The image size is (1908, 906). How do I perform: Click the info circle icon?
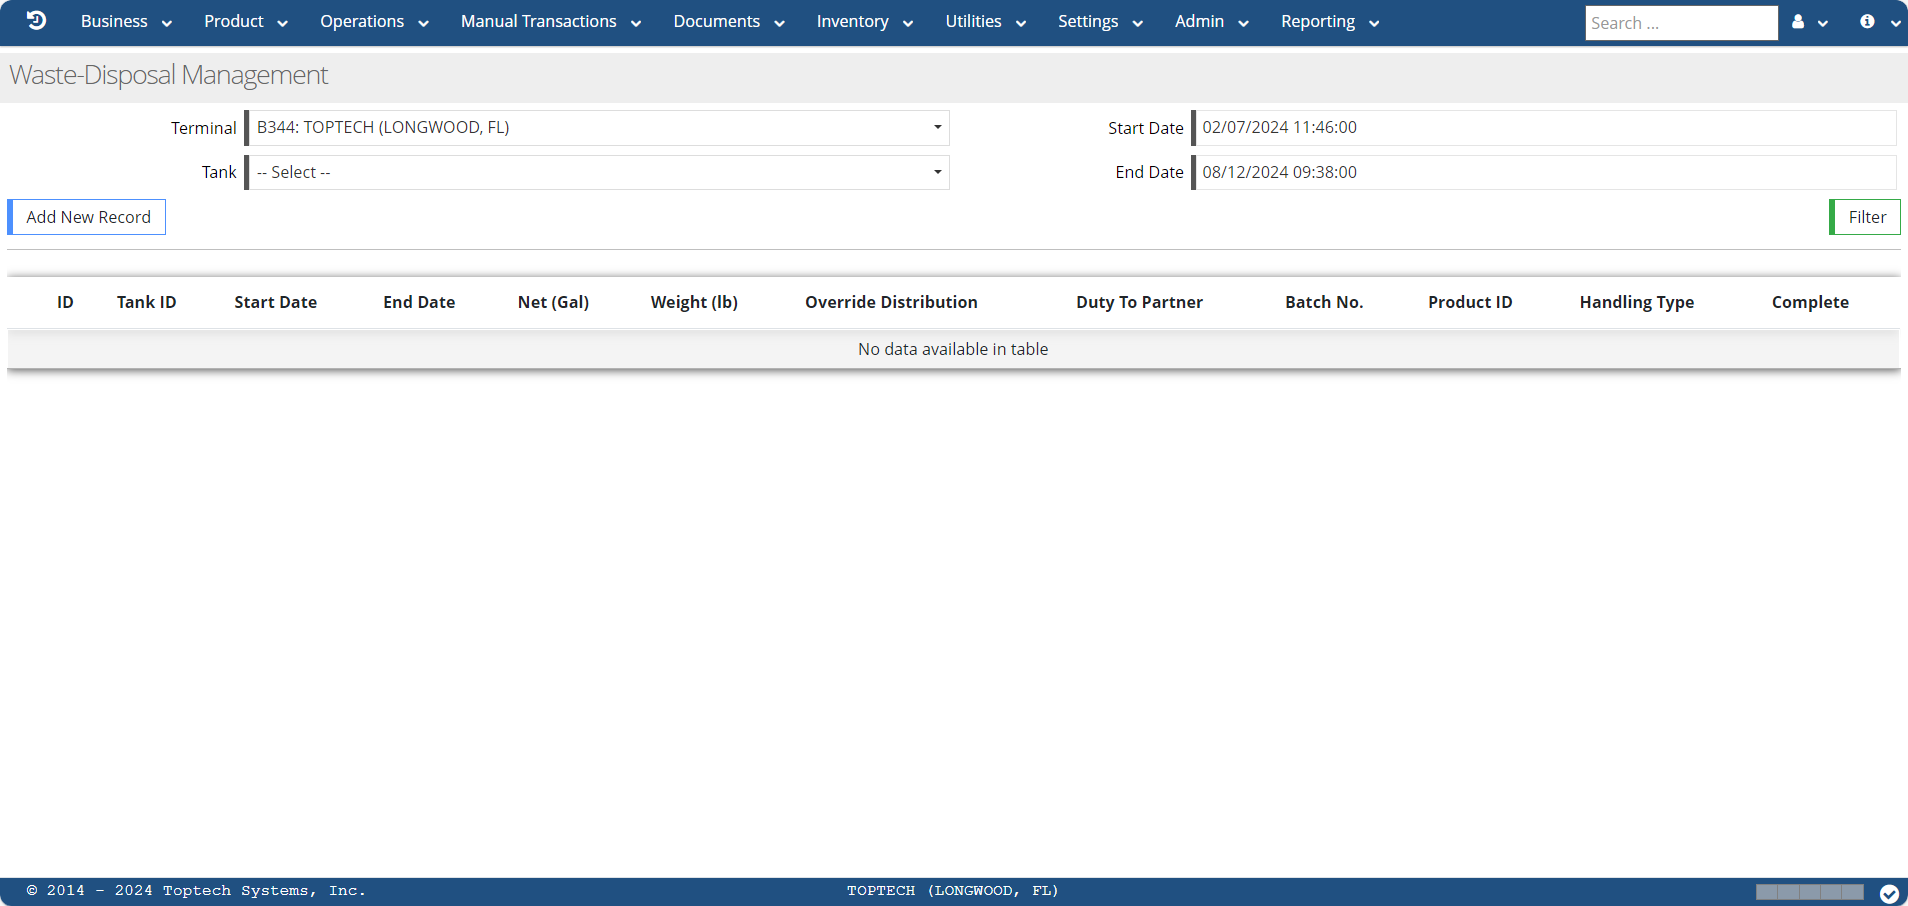(1867, 22)
